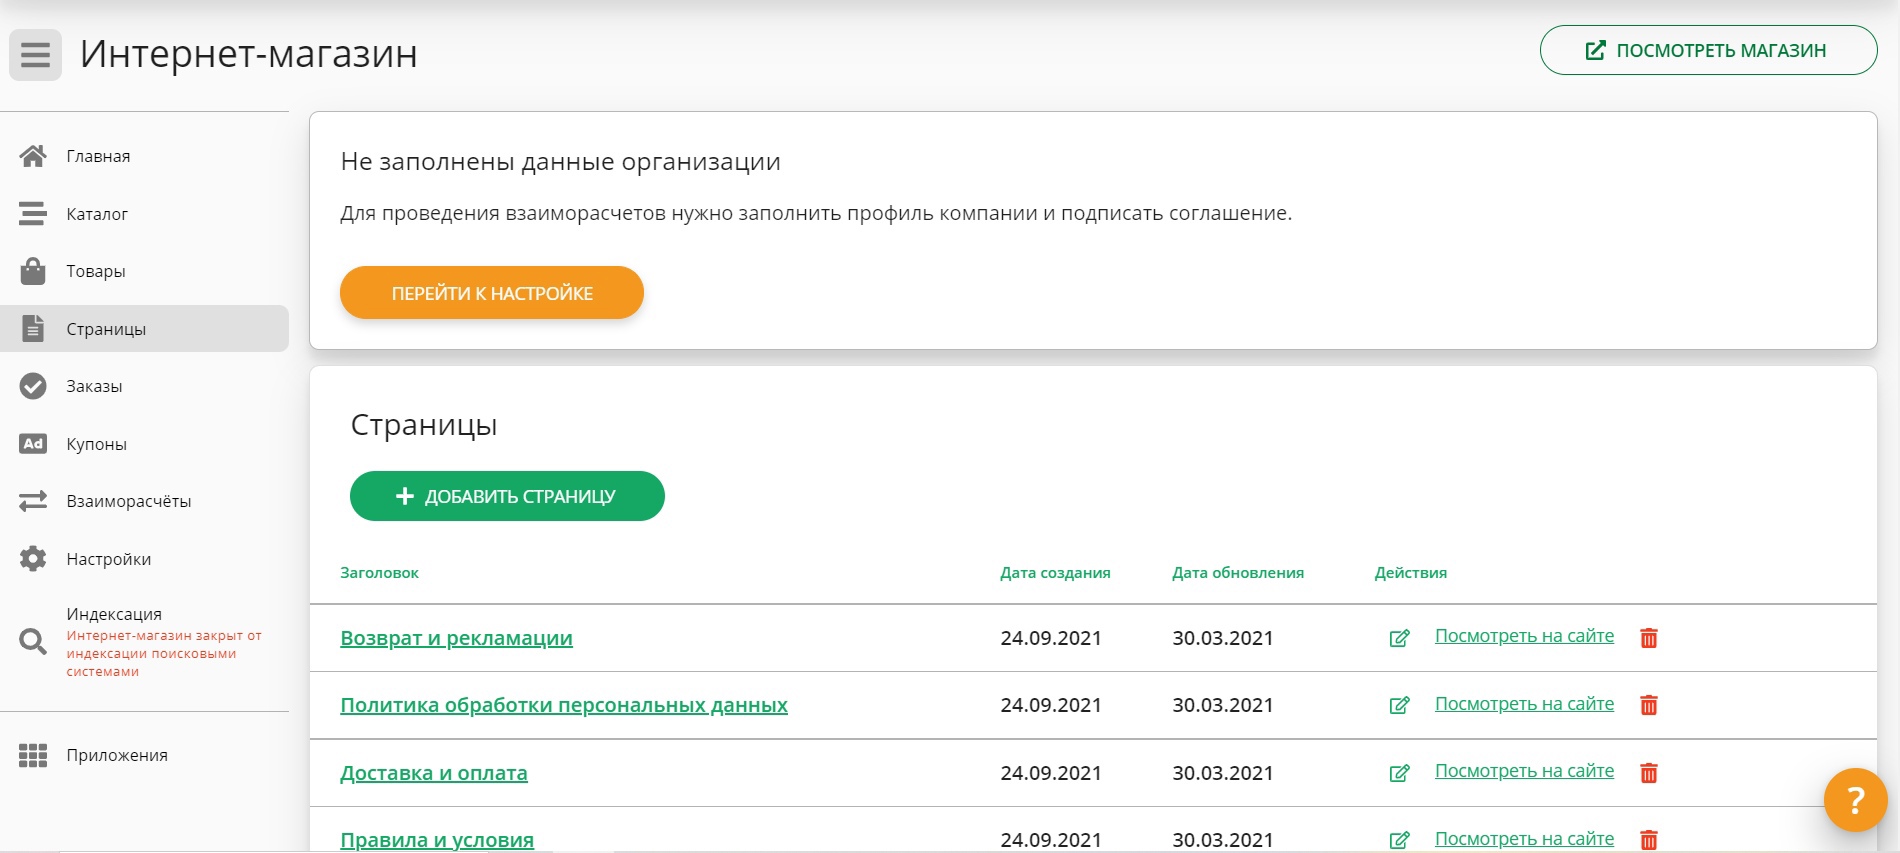Click the shopping bag icon beside Товары
This screenshot has width=1900, height=853.
coord(33,271)
